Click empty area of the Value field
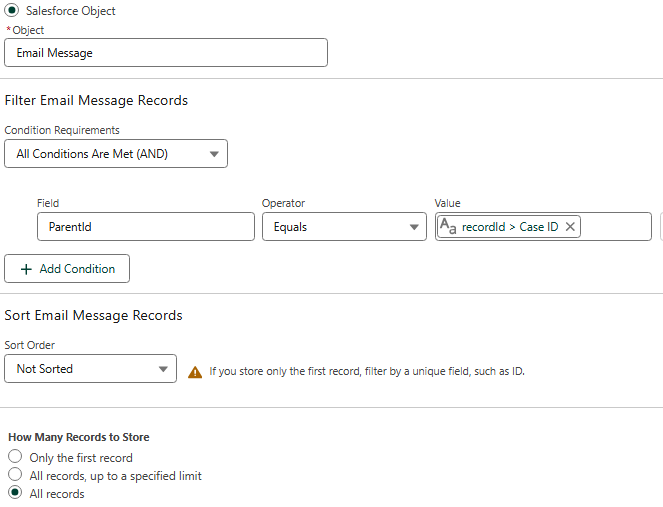The image size is (663, 507). 615,227
